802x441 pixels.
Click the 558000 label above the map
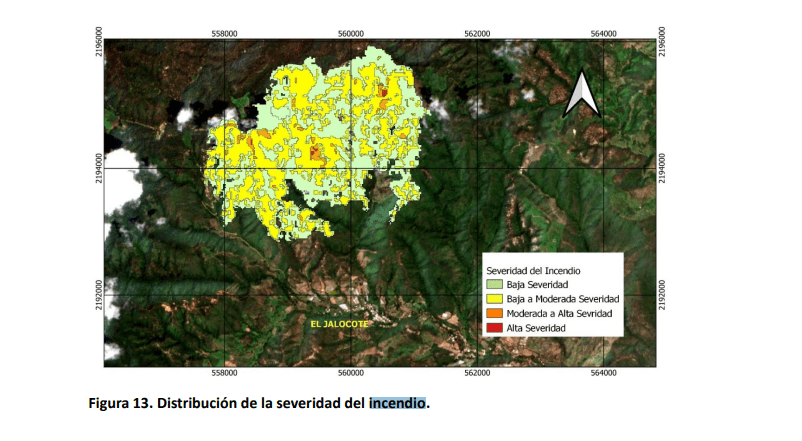point(225,33)
